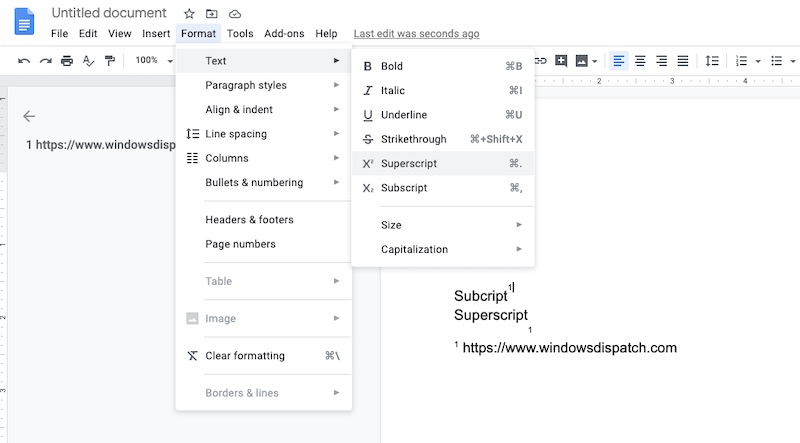Expand the Size submenu
The height and width of the screenshot is (443, 800).
point(443,225)
